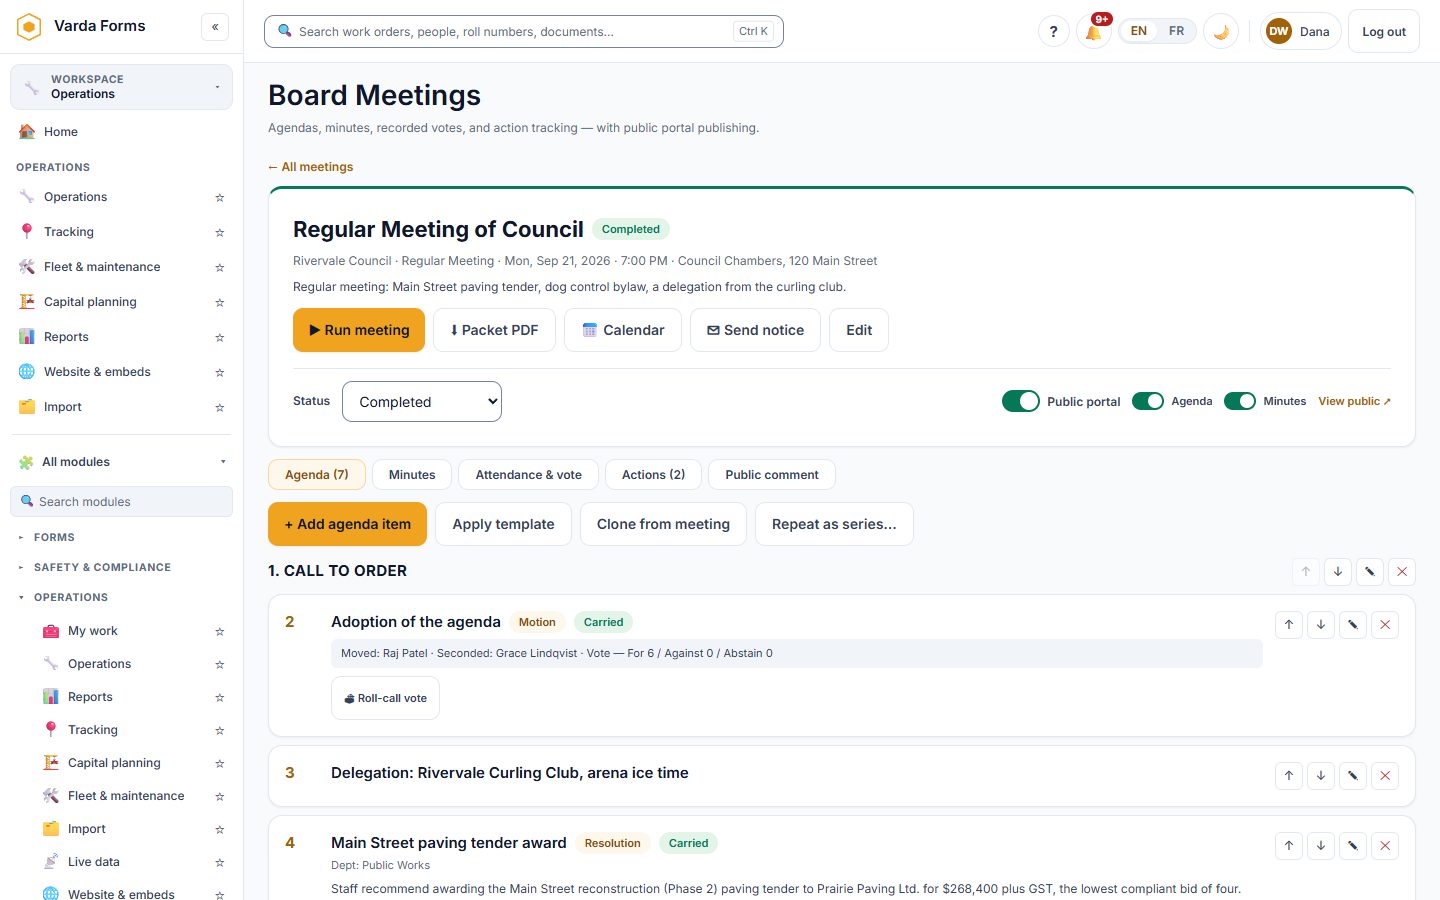Open the Actions (2) tab

point(654,475)
